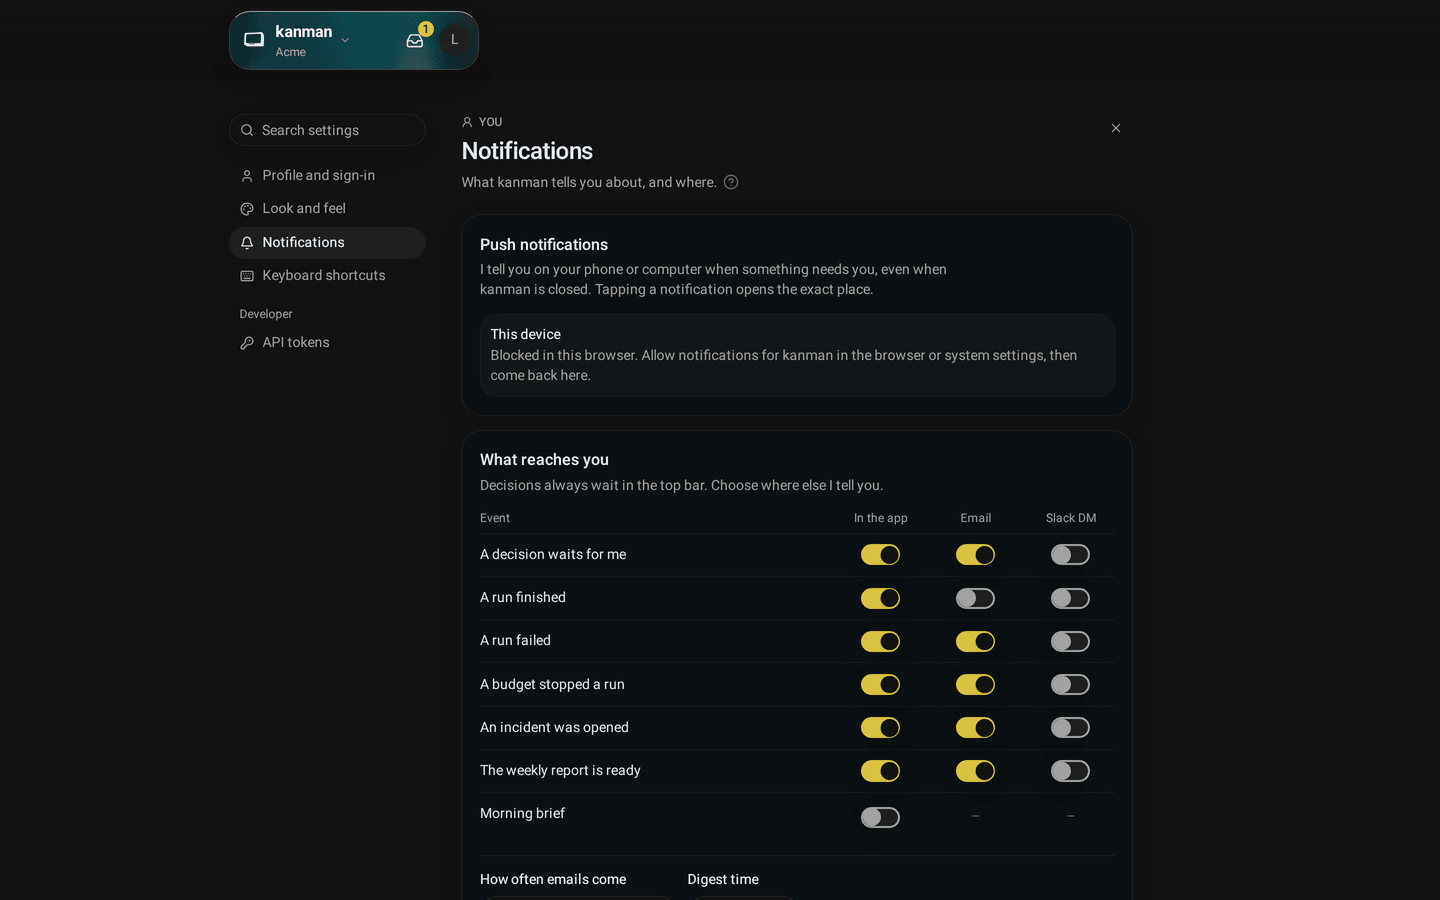Enable Slack DM for a run finished
The height and width of the screenshot is (900, 1440).
point(1070,598)
